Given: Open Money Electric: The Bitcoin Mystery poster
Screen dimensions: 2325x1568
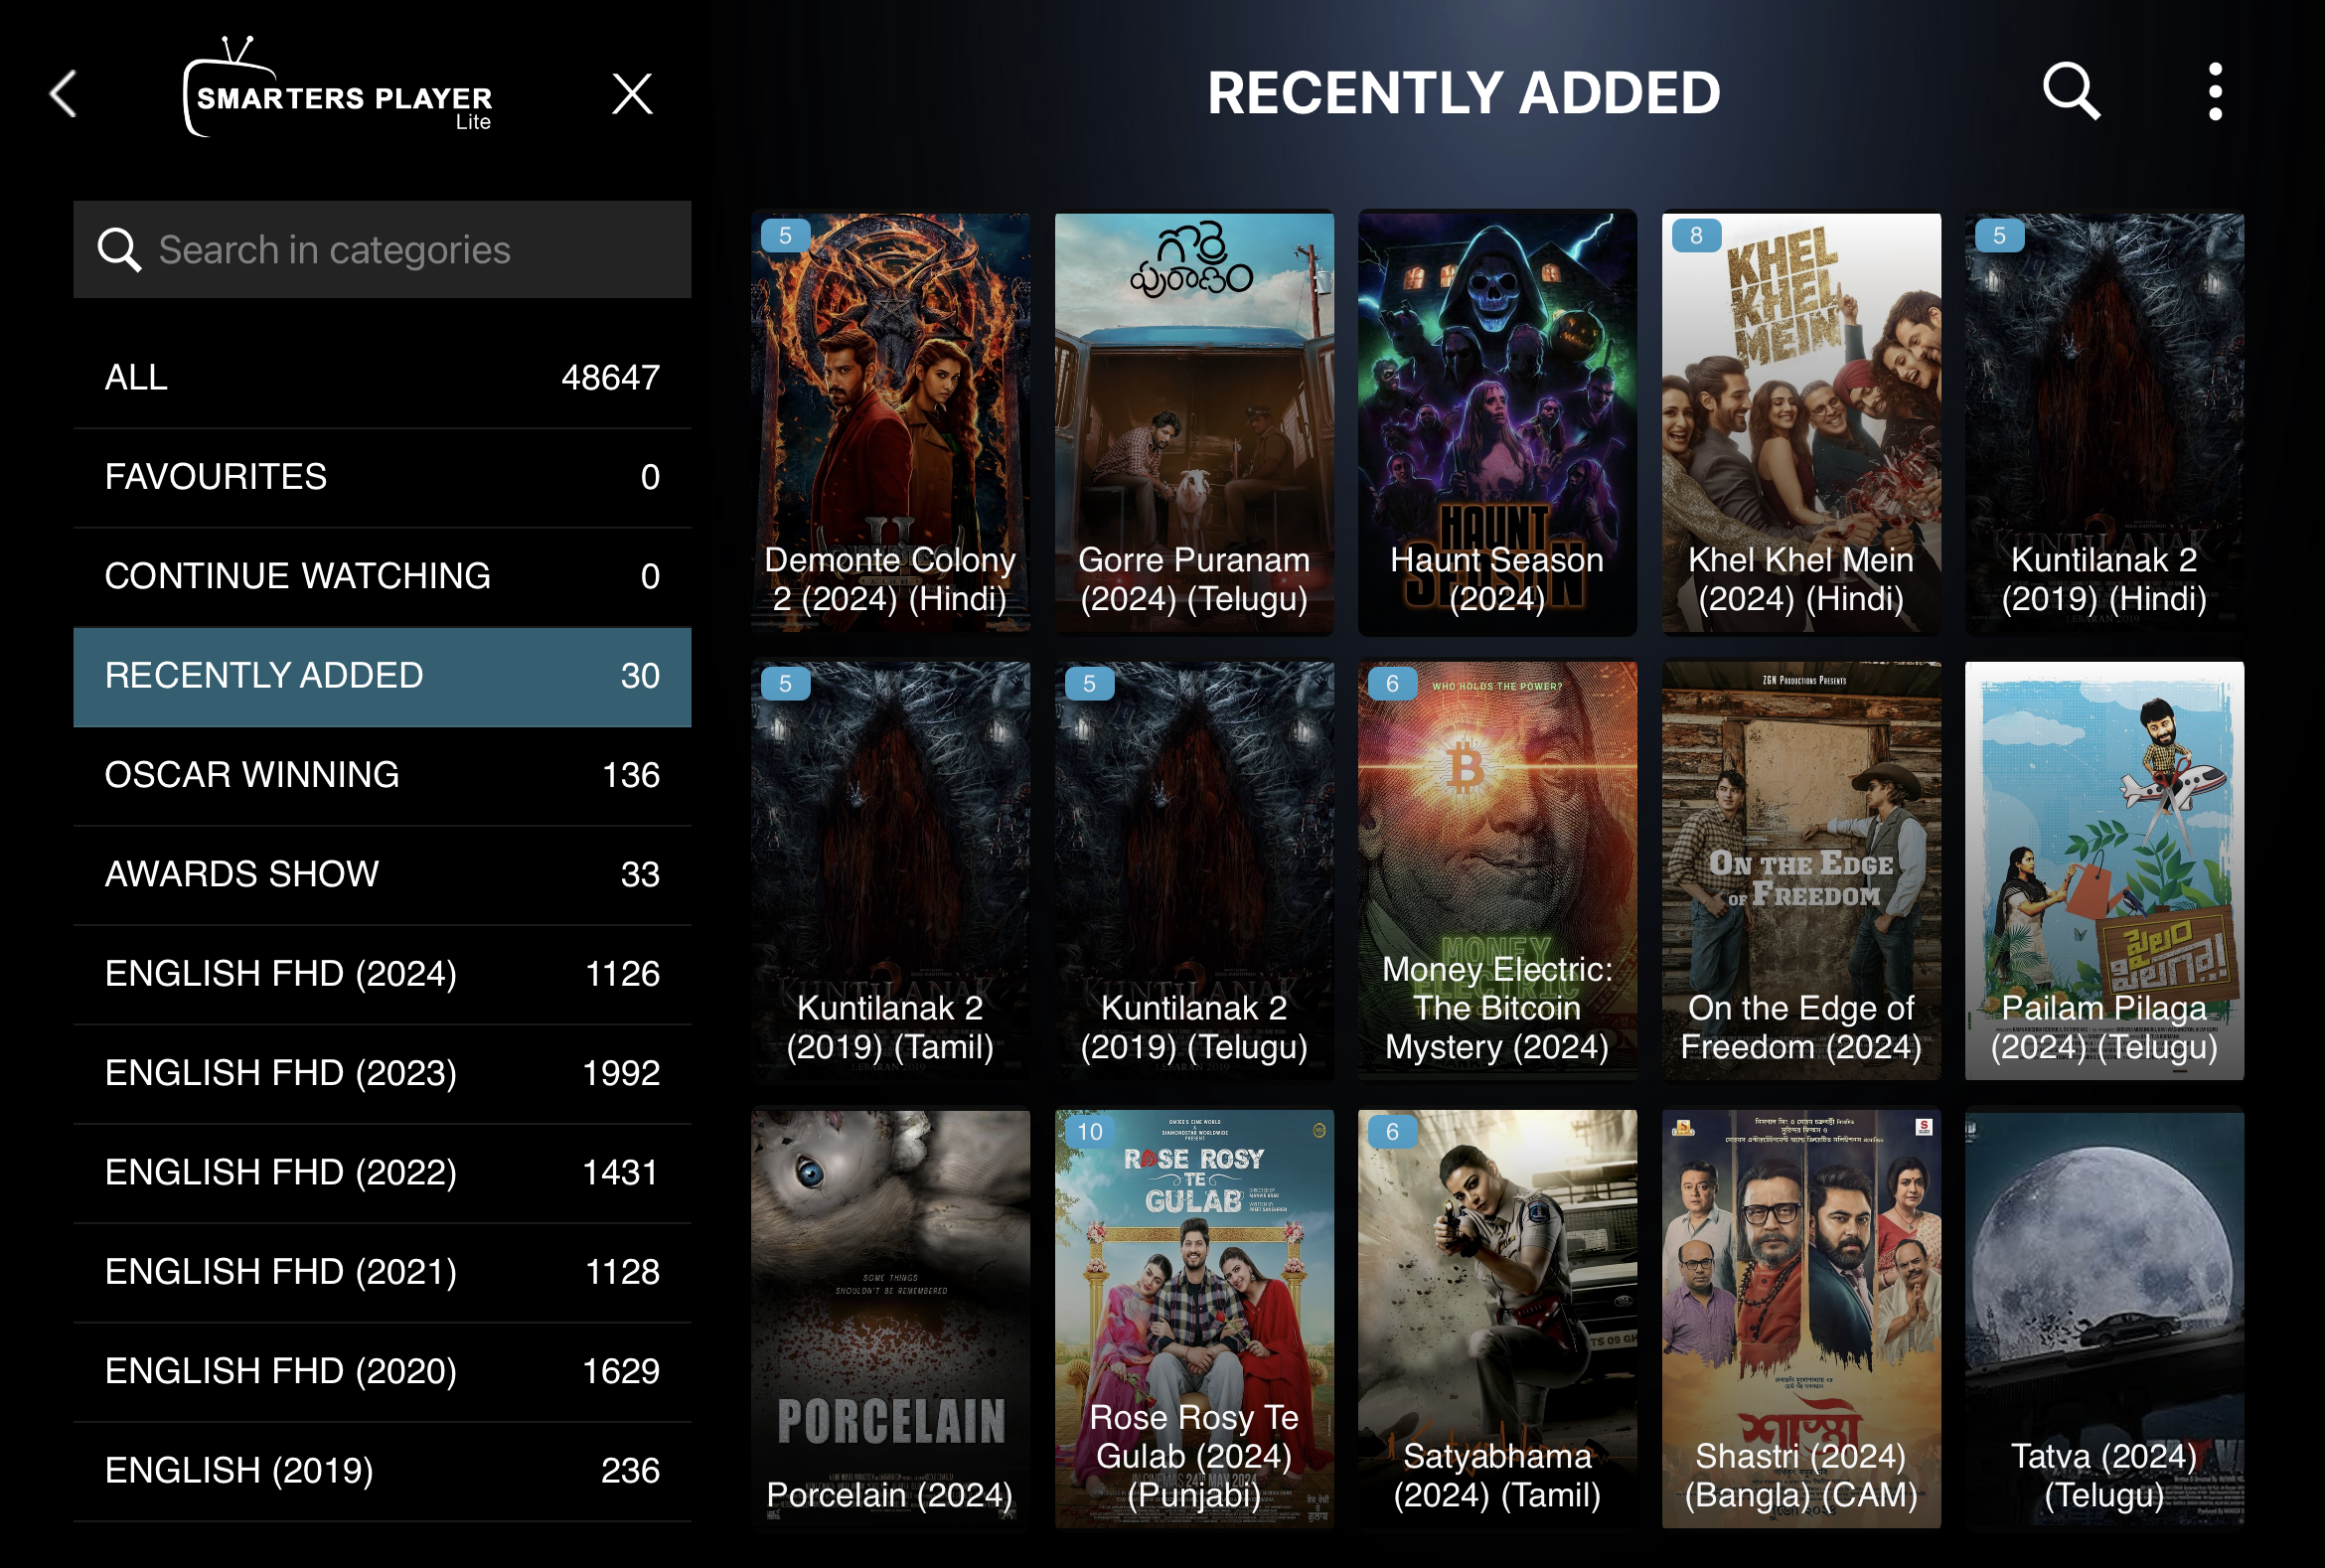Looking at the screenshot, I should point(1497,870).
